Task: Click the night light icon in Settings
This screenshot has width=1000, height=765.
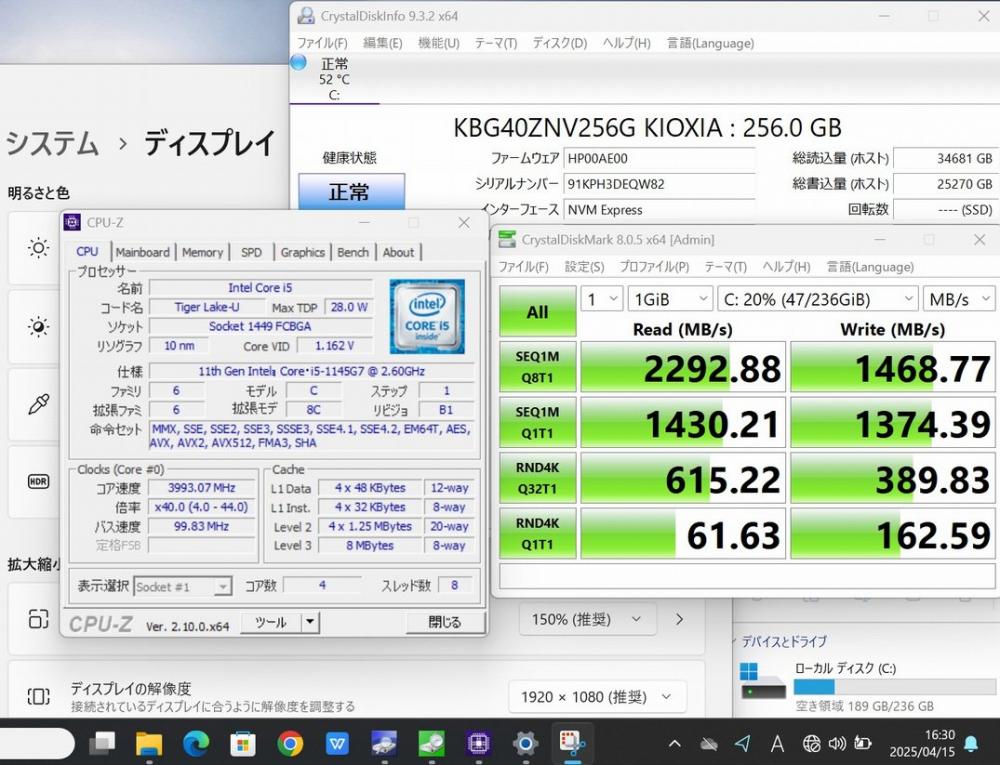Action: [x=38, y=326]
